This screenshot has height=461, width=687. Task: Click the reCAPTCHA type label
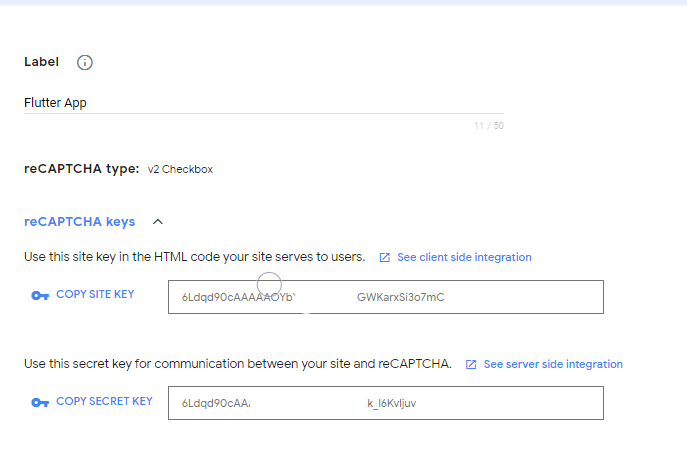click(81, 169)
